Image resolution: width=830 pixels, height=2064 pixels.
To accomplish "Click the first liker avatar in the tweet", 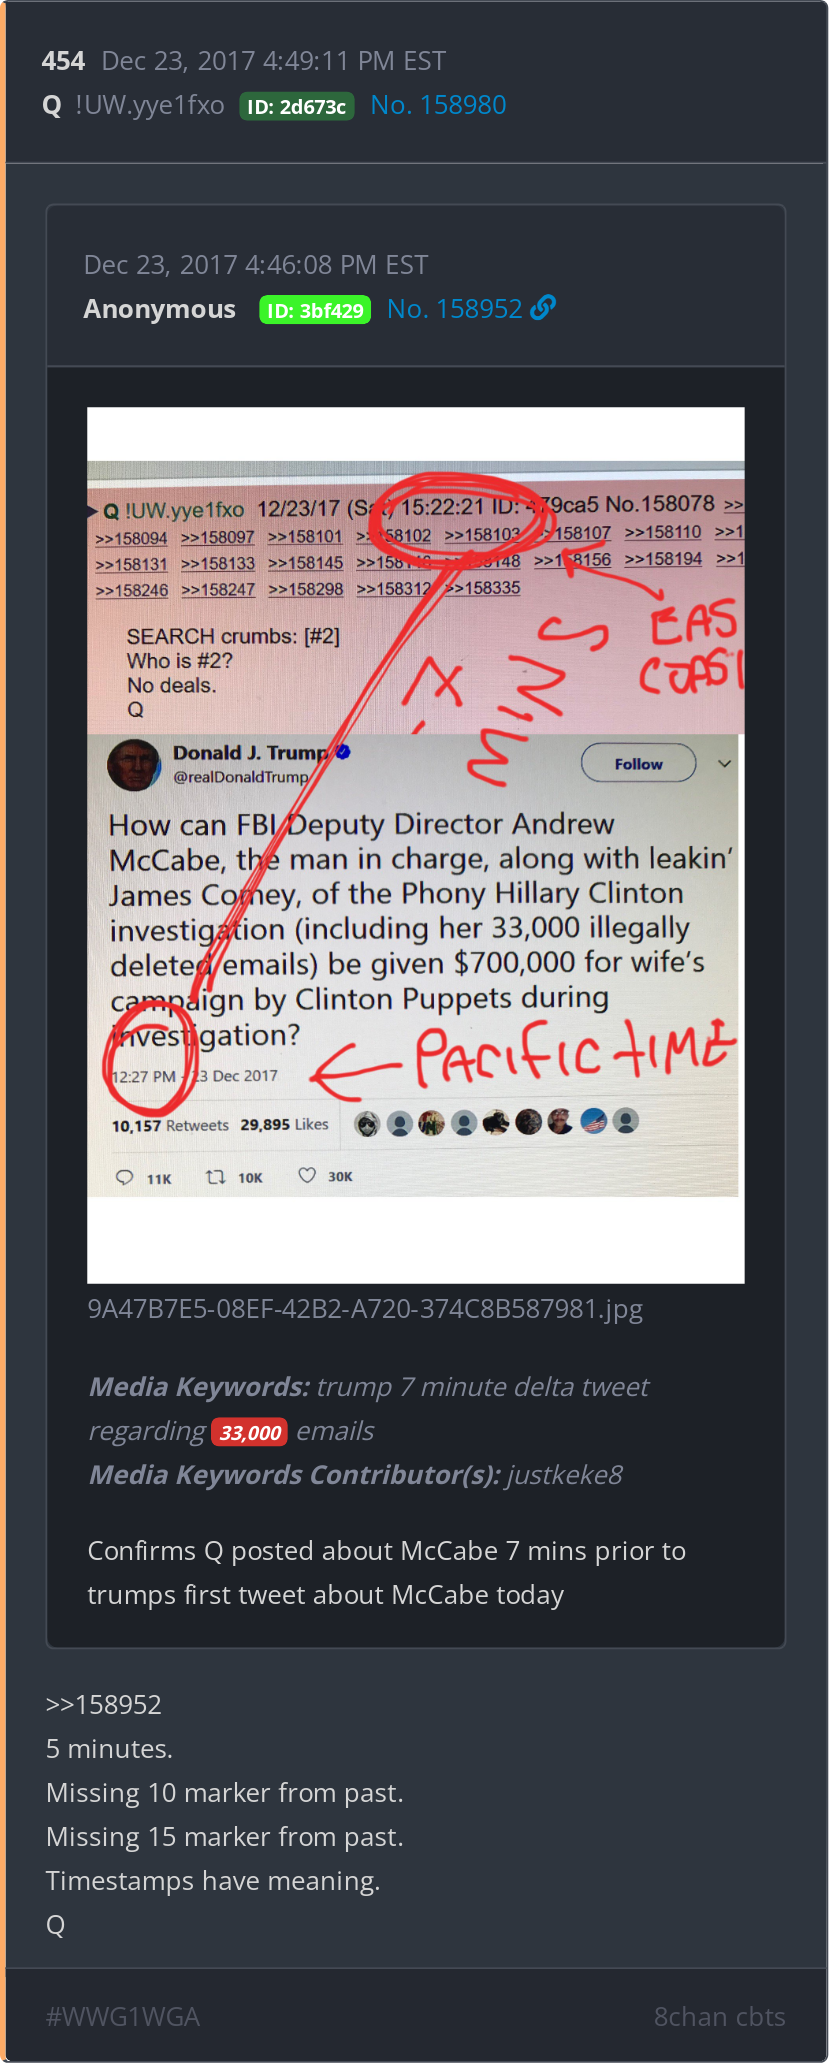I will (x=368, y=1124).
